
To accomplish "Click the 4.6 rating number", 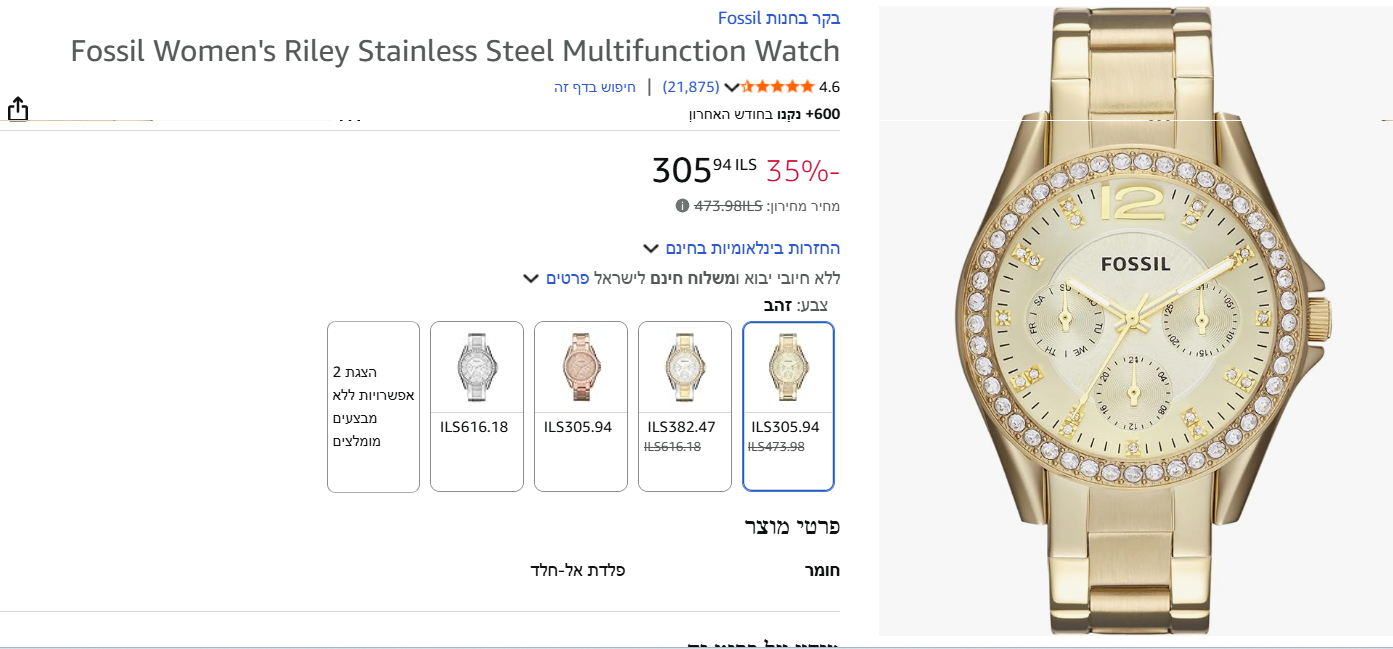I will pyautogui.click(x=829, y=87).
